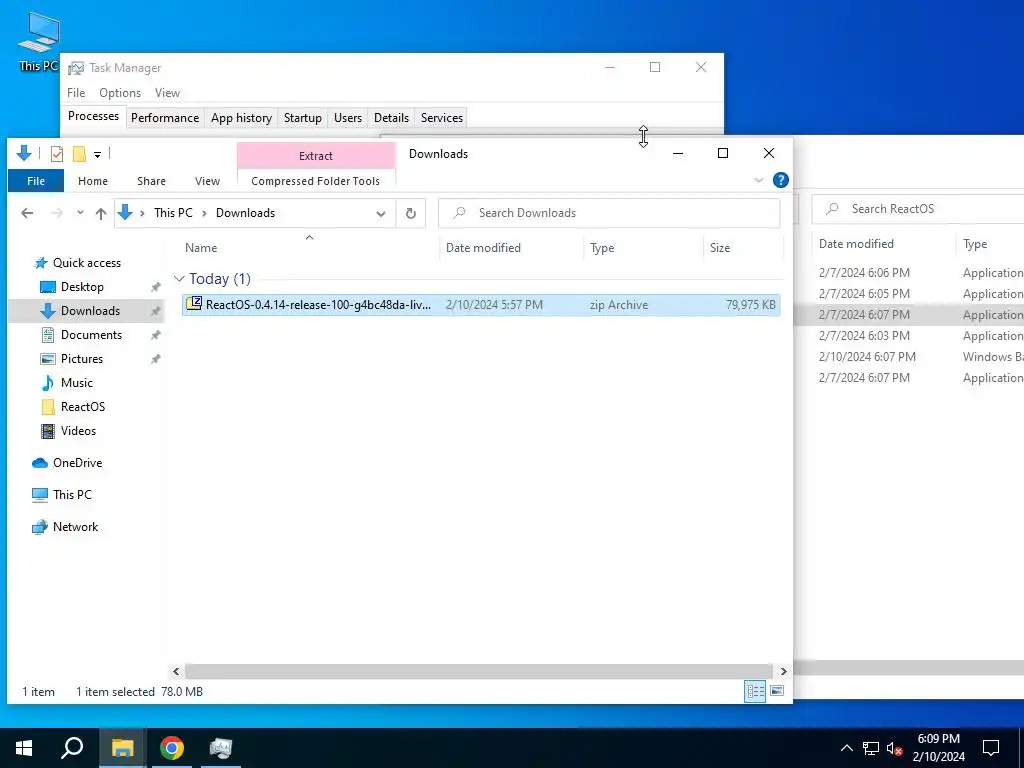Open Task Manager's Performance tab

[x=165, y=118]
